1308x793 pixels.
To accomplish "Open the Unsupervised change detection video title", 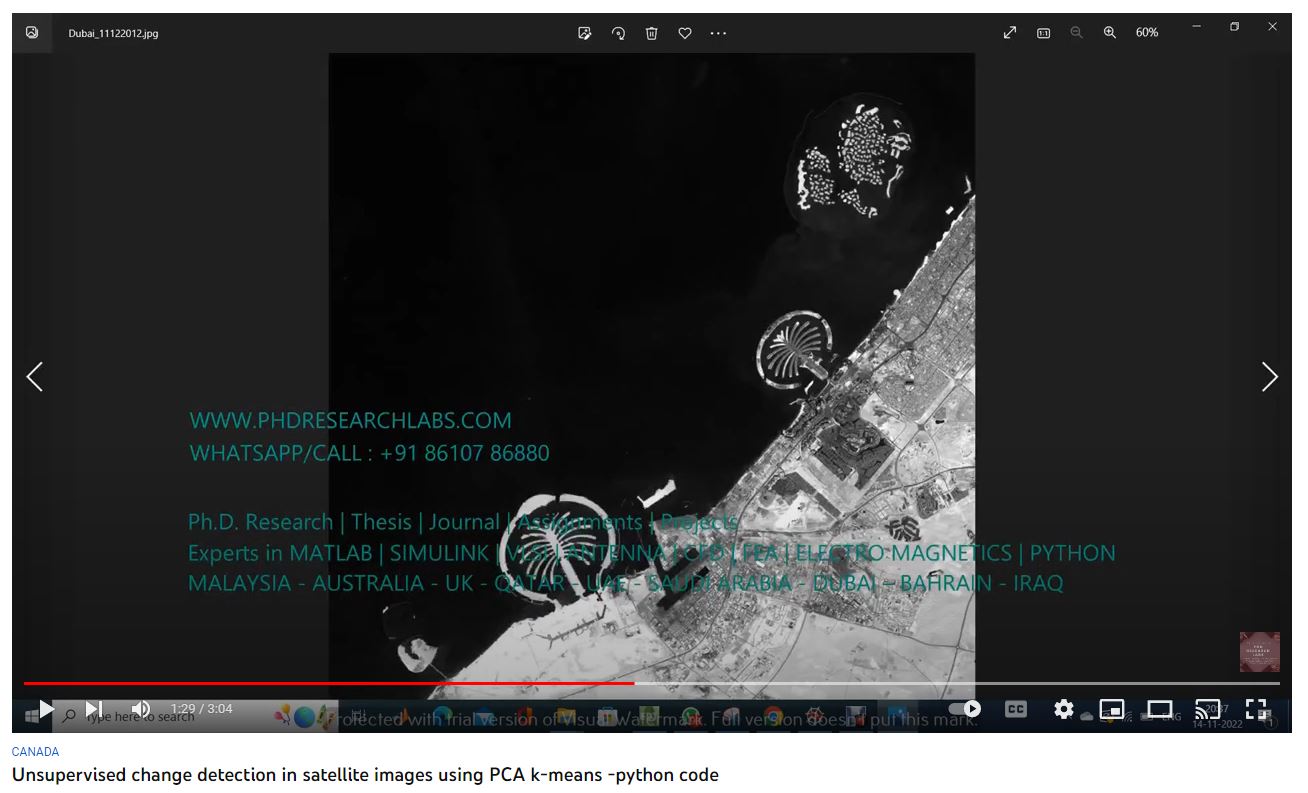I will pos(365,775).
